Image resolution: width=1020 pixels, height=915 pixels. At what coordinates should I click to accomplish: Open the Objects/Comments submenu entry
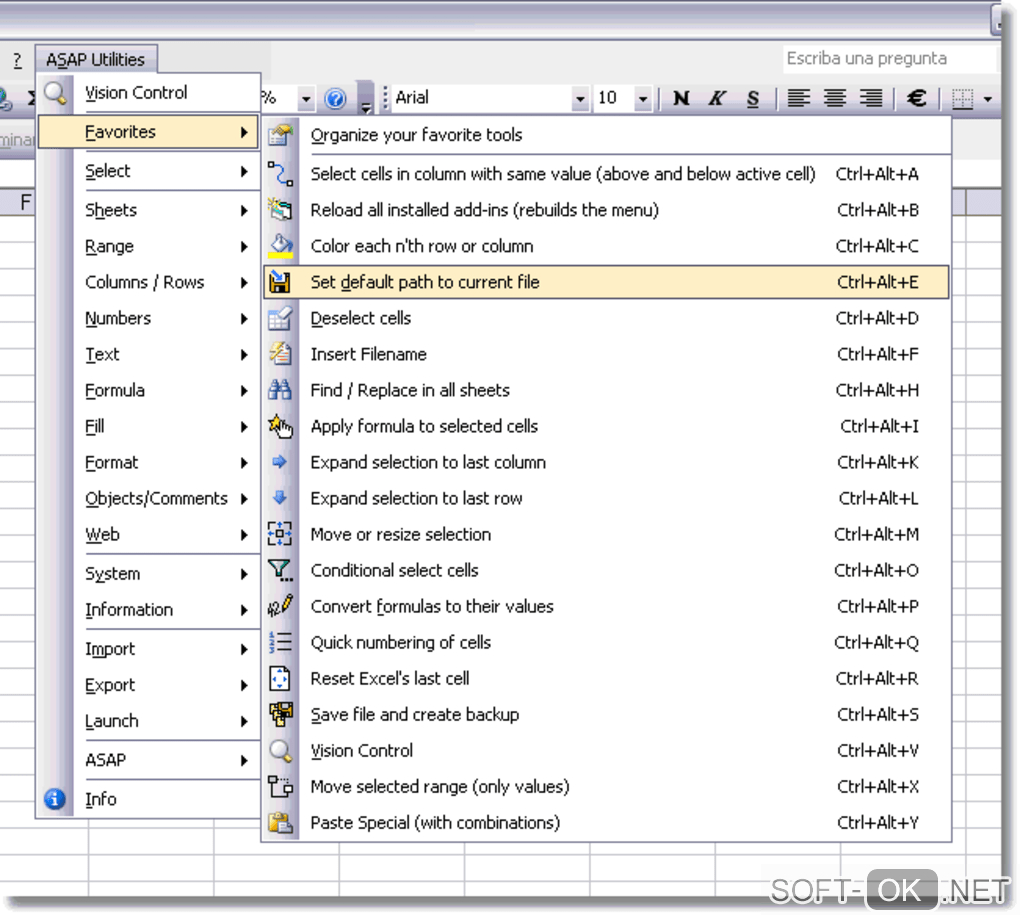point(150,498)
